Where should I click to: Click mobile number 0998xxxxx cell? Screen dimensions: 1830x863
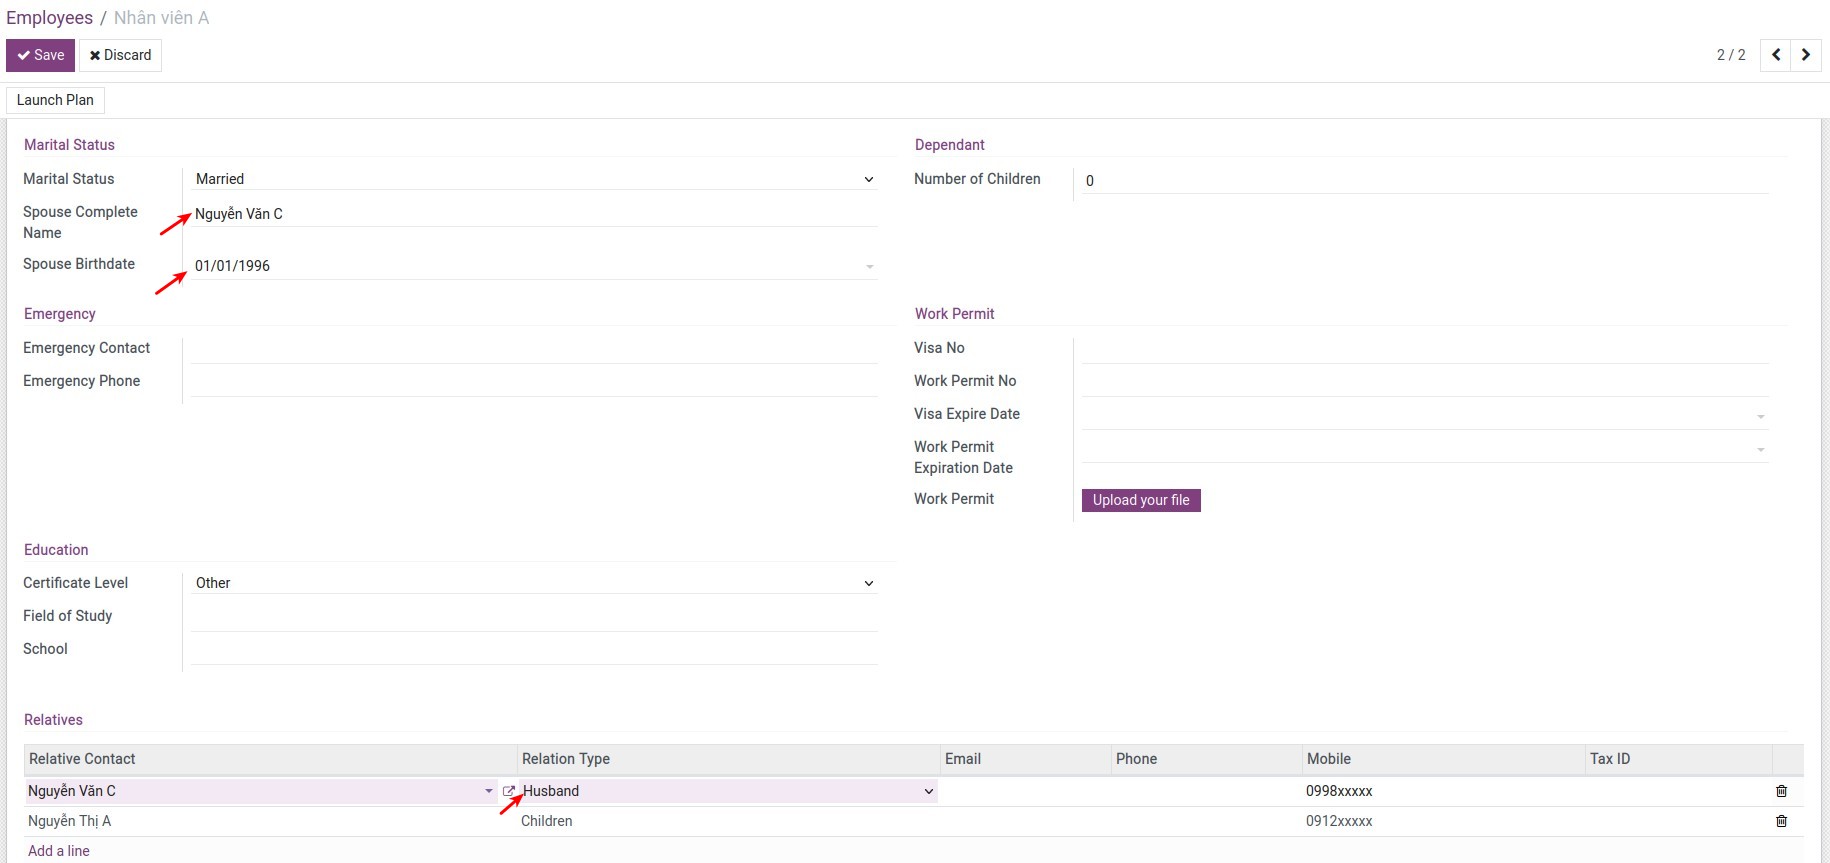click(1443, 791)
